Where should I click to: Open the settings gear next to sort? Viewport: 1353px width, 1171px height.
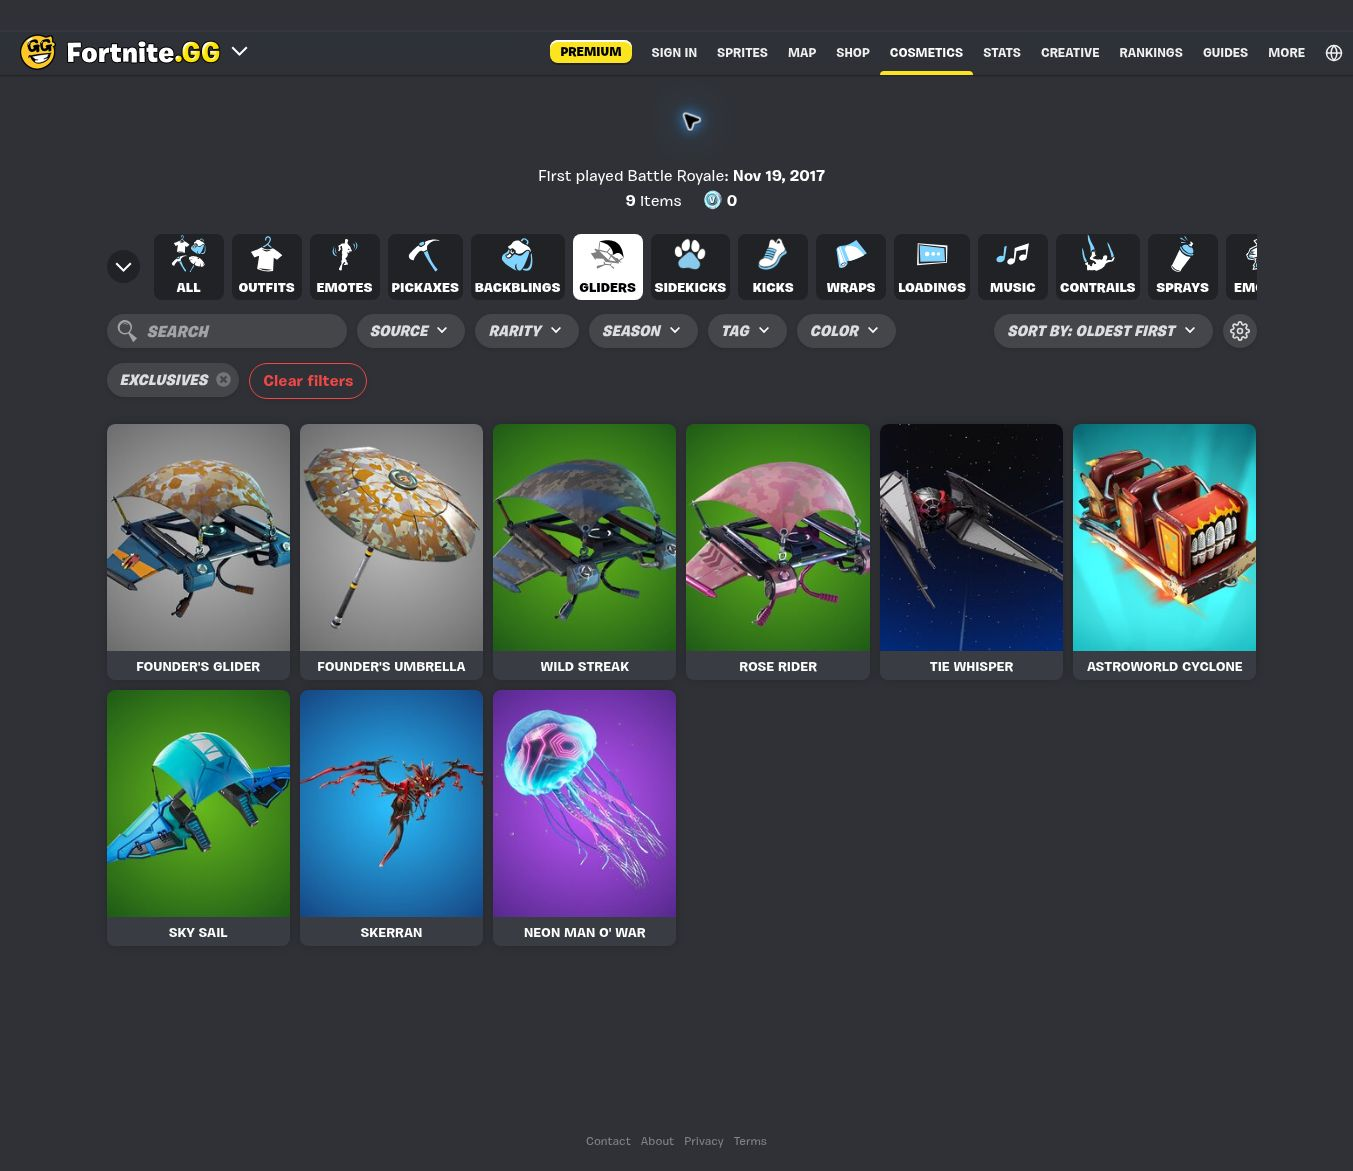pyautogui.click(x=1240, y=331)
